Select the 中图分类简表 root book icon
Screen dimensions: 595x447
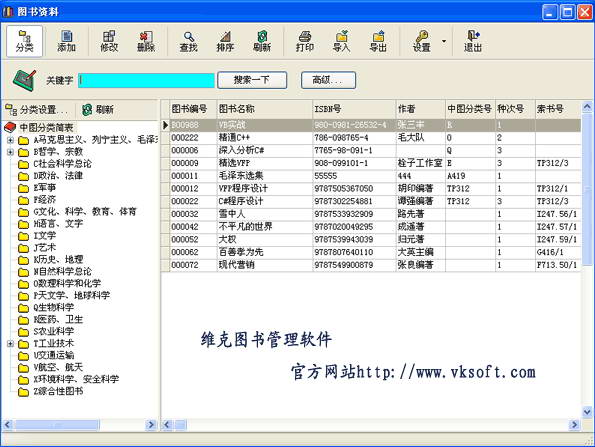(x=10, y=127)
